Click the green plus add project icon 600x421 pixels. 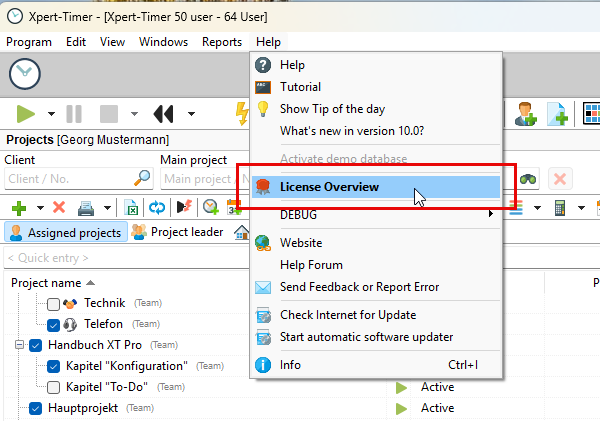pos(18,208)
